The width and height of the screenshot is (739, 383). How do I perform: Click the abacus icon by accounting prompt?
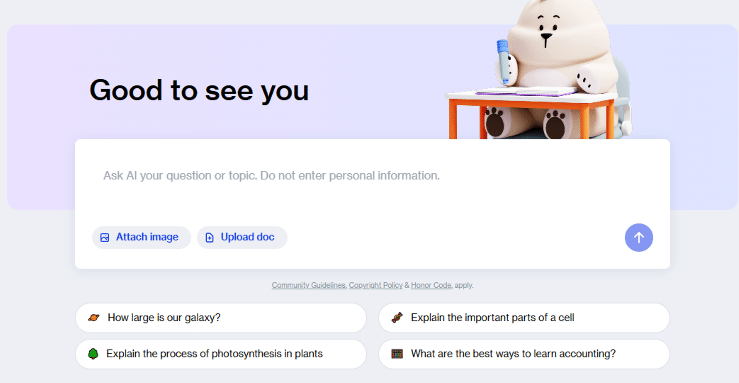pos(397,354)
